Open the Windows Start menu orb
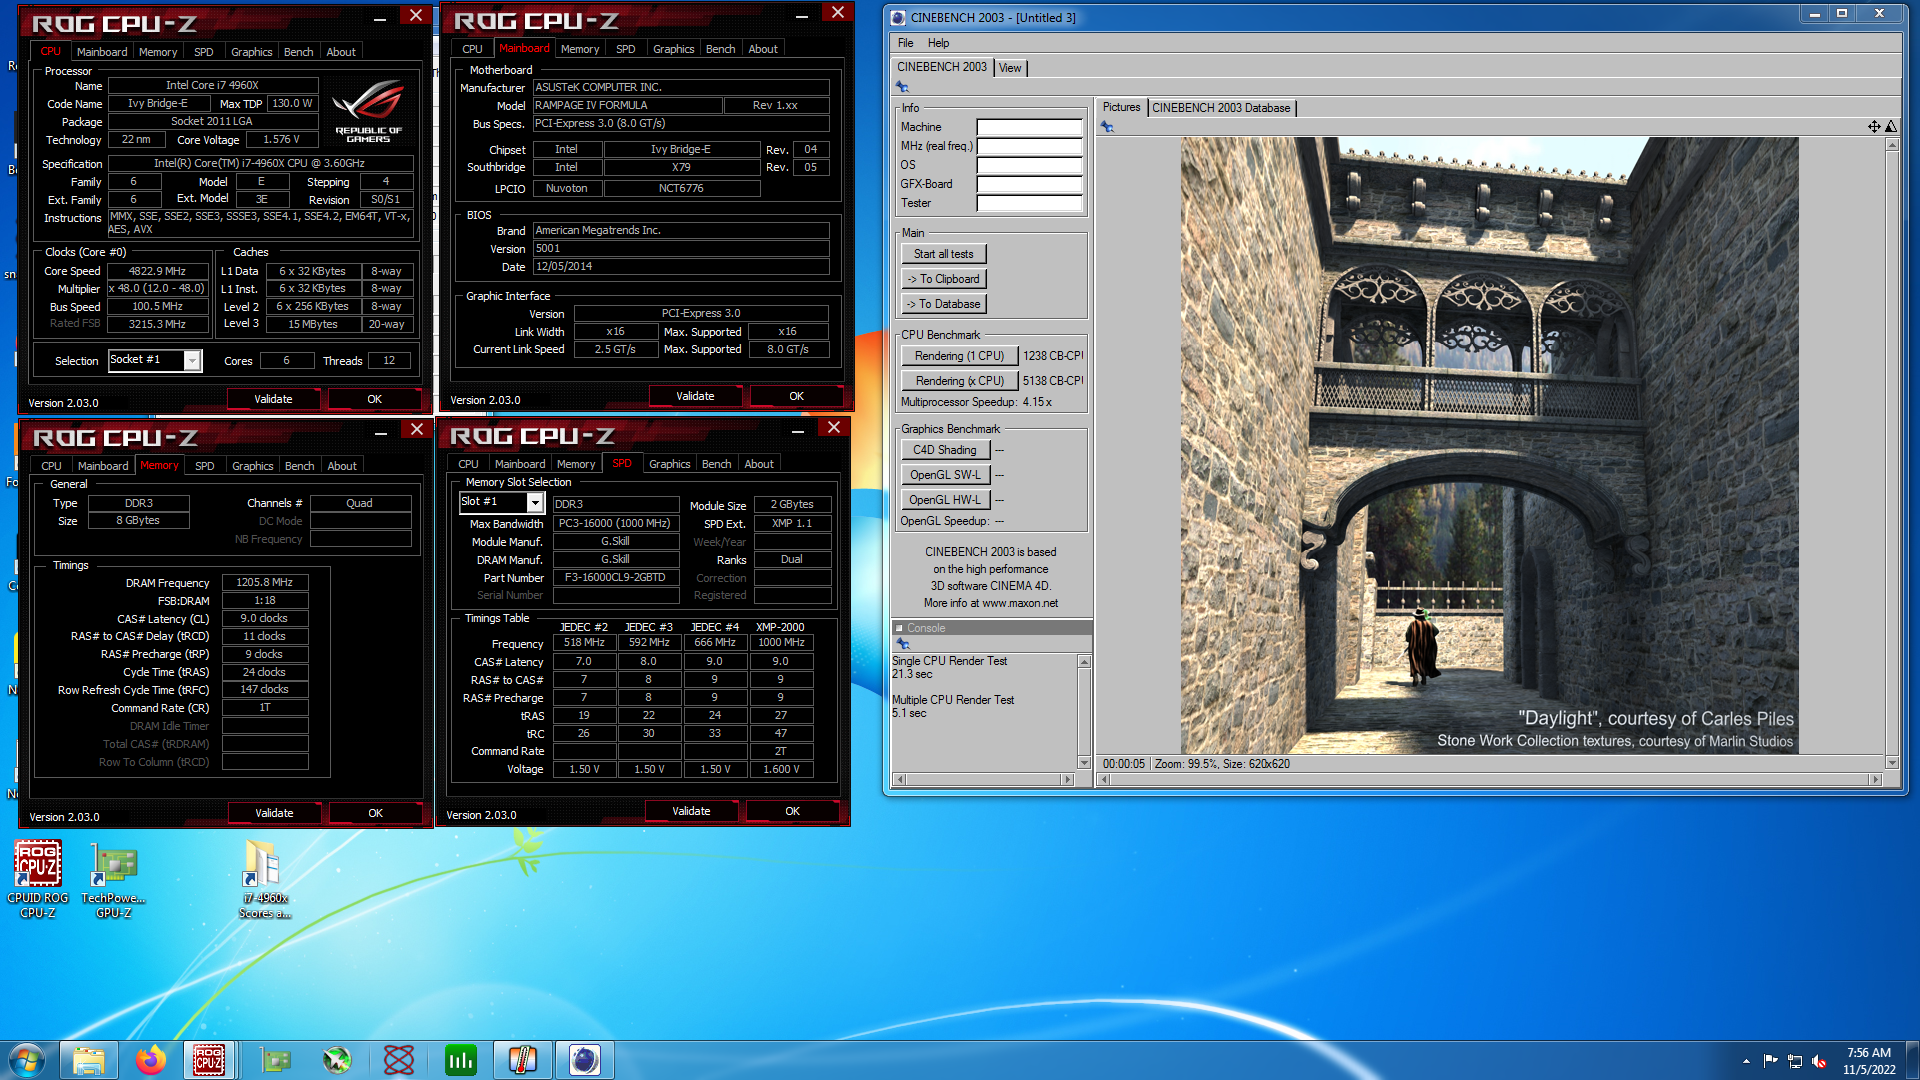Viewport: 1920px width, 1080px height. tap(27, 1060)
